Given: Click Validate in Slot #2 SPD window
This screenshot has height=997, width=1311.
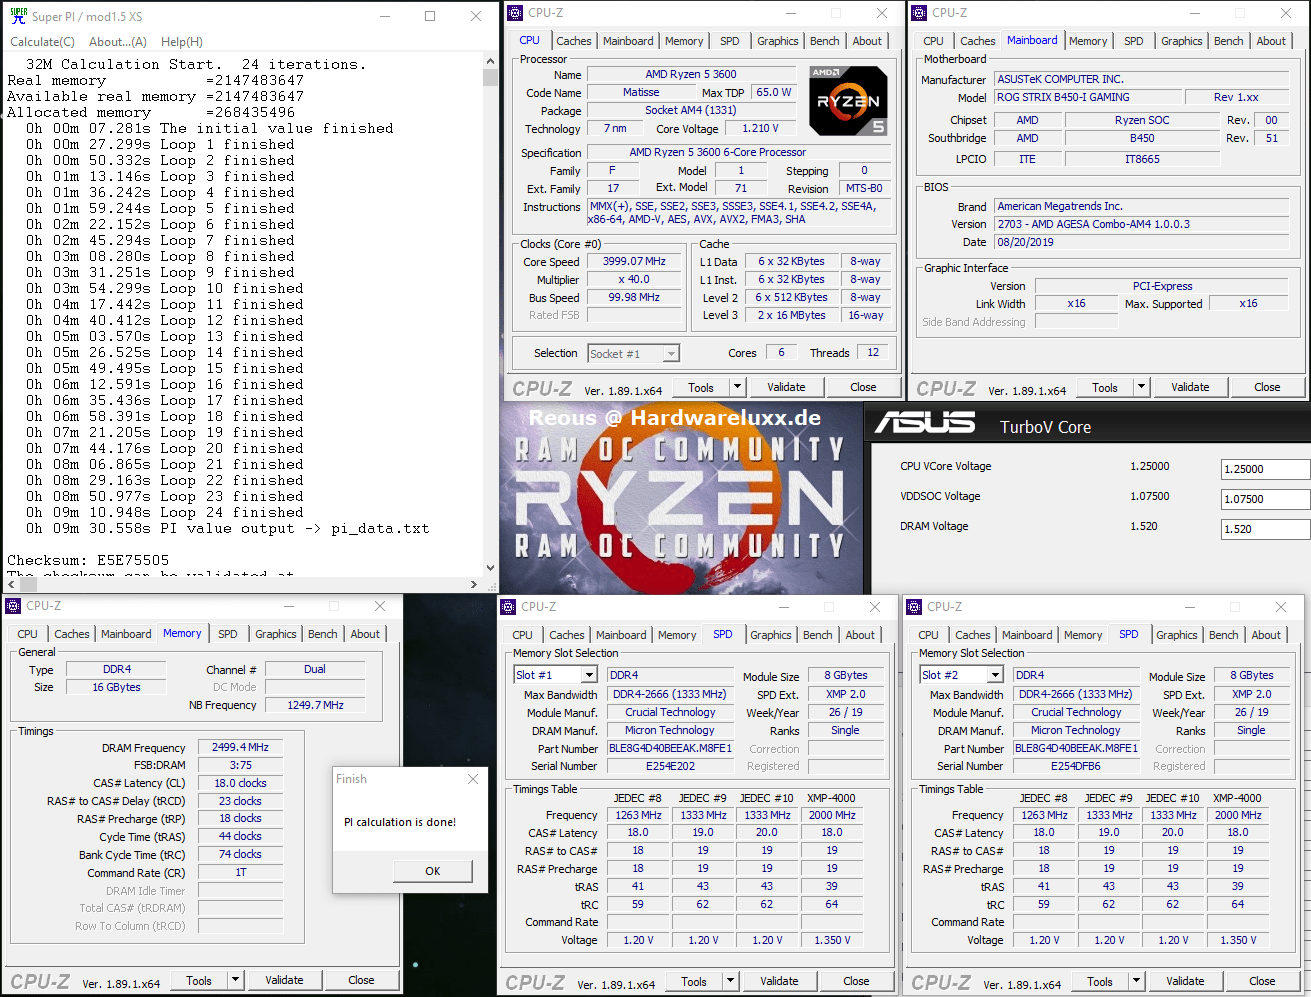Looking at the screenshot, I should [1185, 981].
